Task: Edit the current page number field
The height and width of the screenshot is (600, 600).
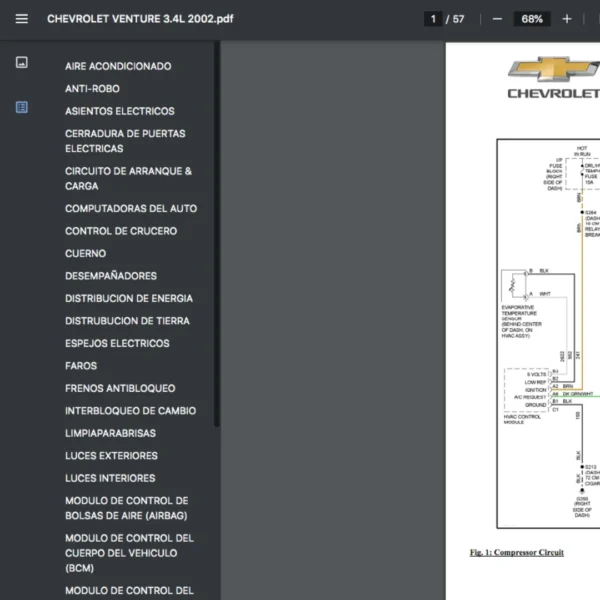Action: (x=433, y=19)
